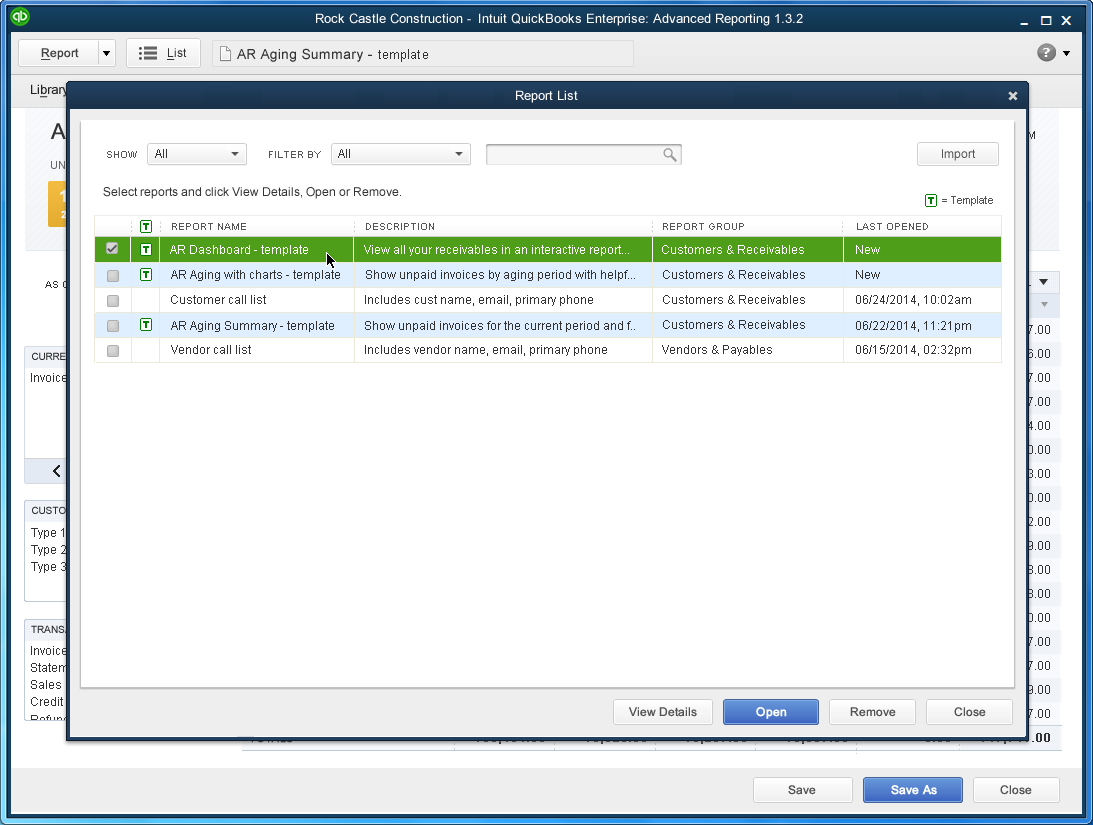
Task: Select the Customer call list report name
Action: coord(218,300)
